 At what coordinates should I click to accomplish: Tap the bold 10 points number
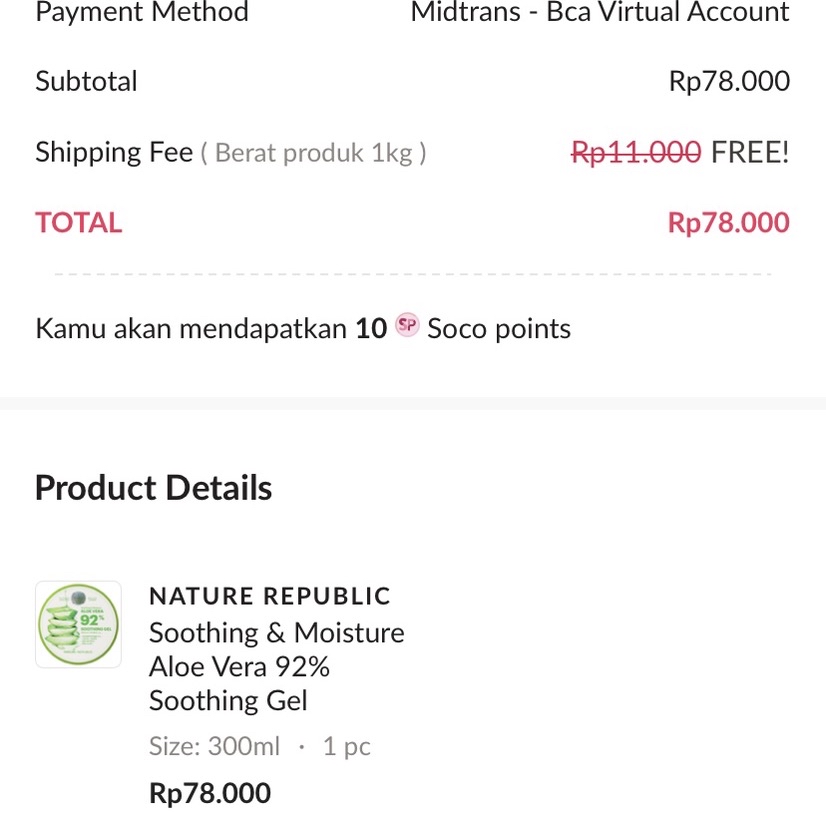[x=371, y=328]
